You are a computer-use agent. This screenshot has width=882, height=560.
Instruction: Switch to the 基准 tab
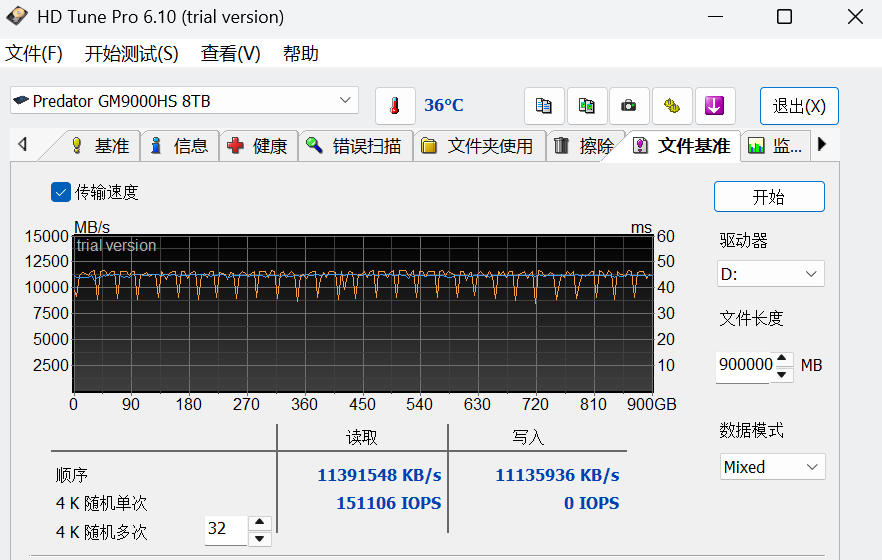100,146
